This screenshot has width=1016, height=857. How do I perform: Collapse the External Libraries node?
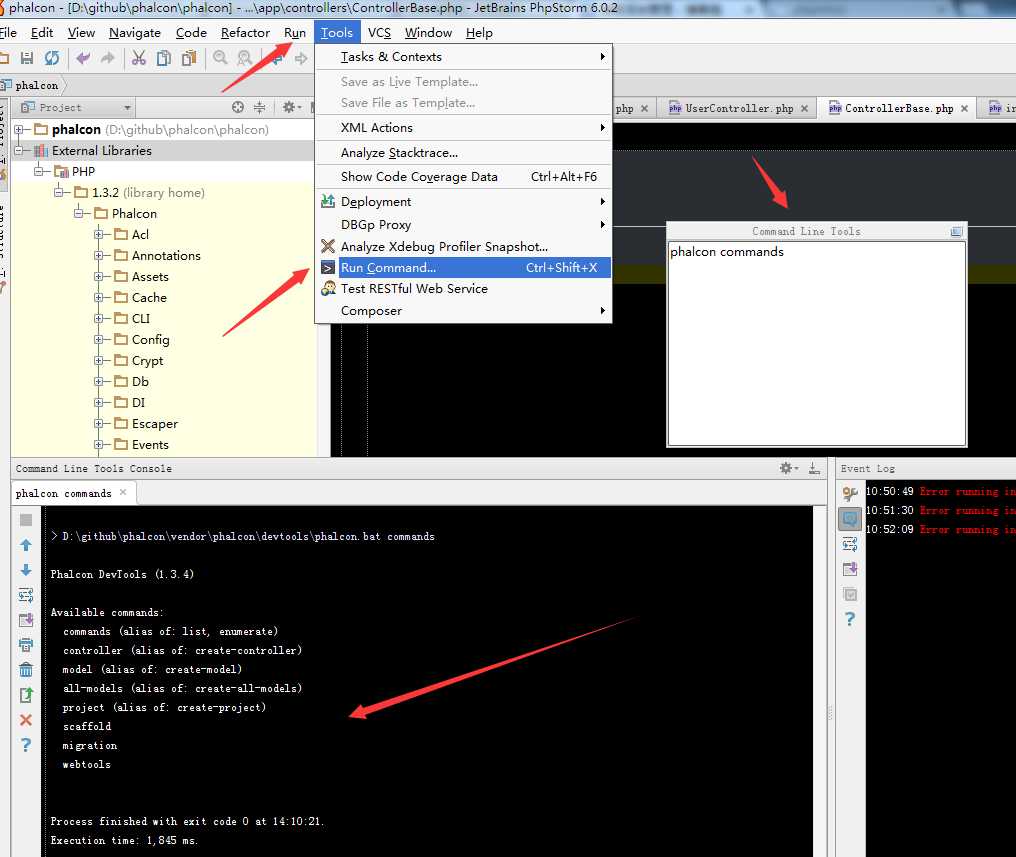point(19,150)
